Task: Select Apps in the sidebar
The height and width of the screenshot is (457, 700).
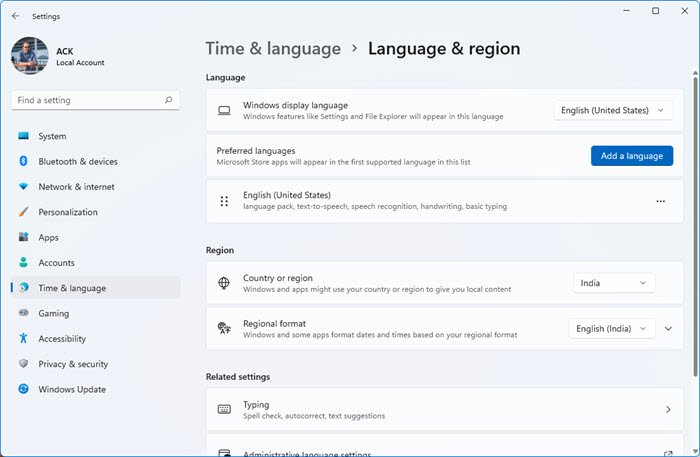Action: (x=48, y=238)
